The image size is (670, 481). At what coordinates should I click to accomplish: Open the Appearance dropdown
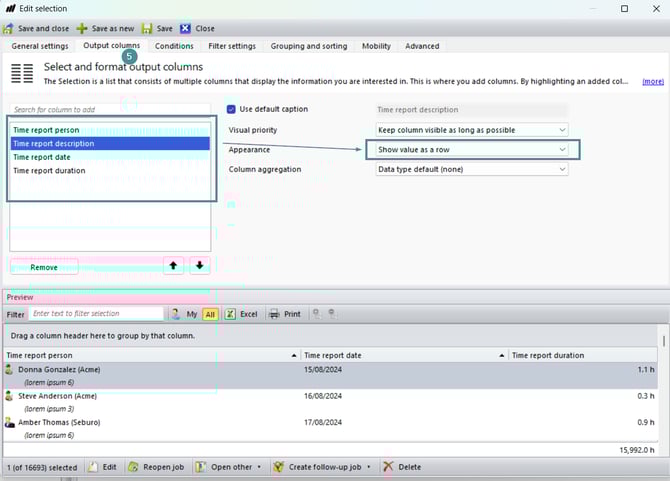click(x=472, y=149)
